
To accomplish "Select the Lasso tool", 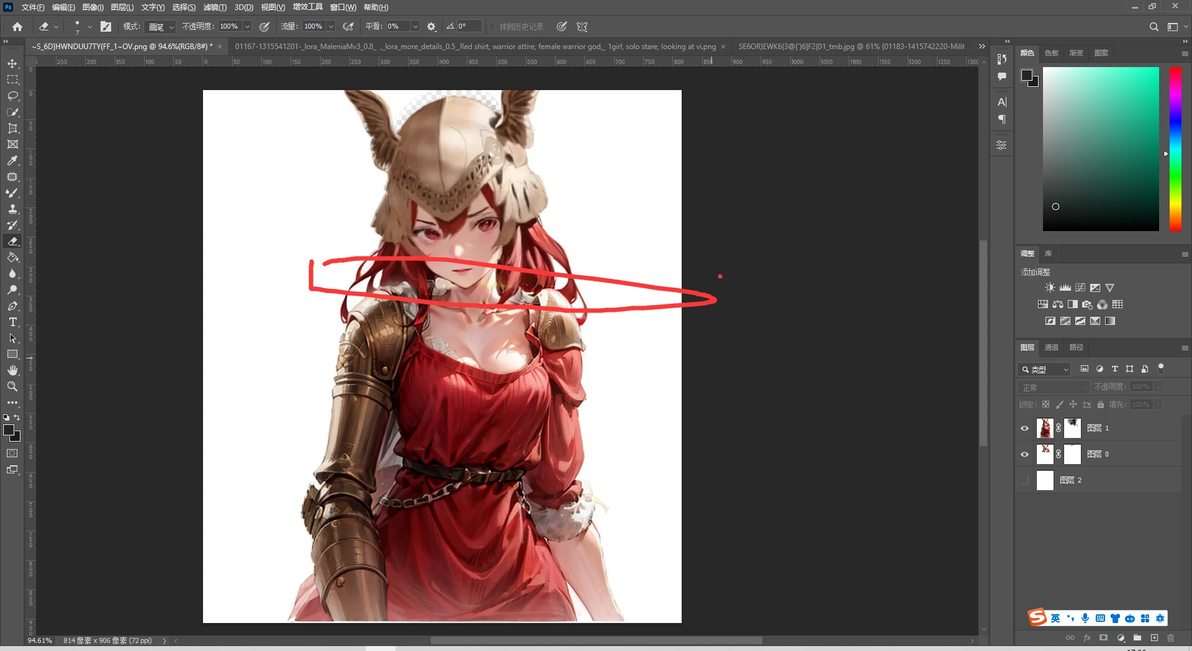I will (x=12, y=96).
